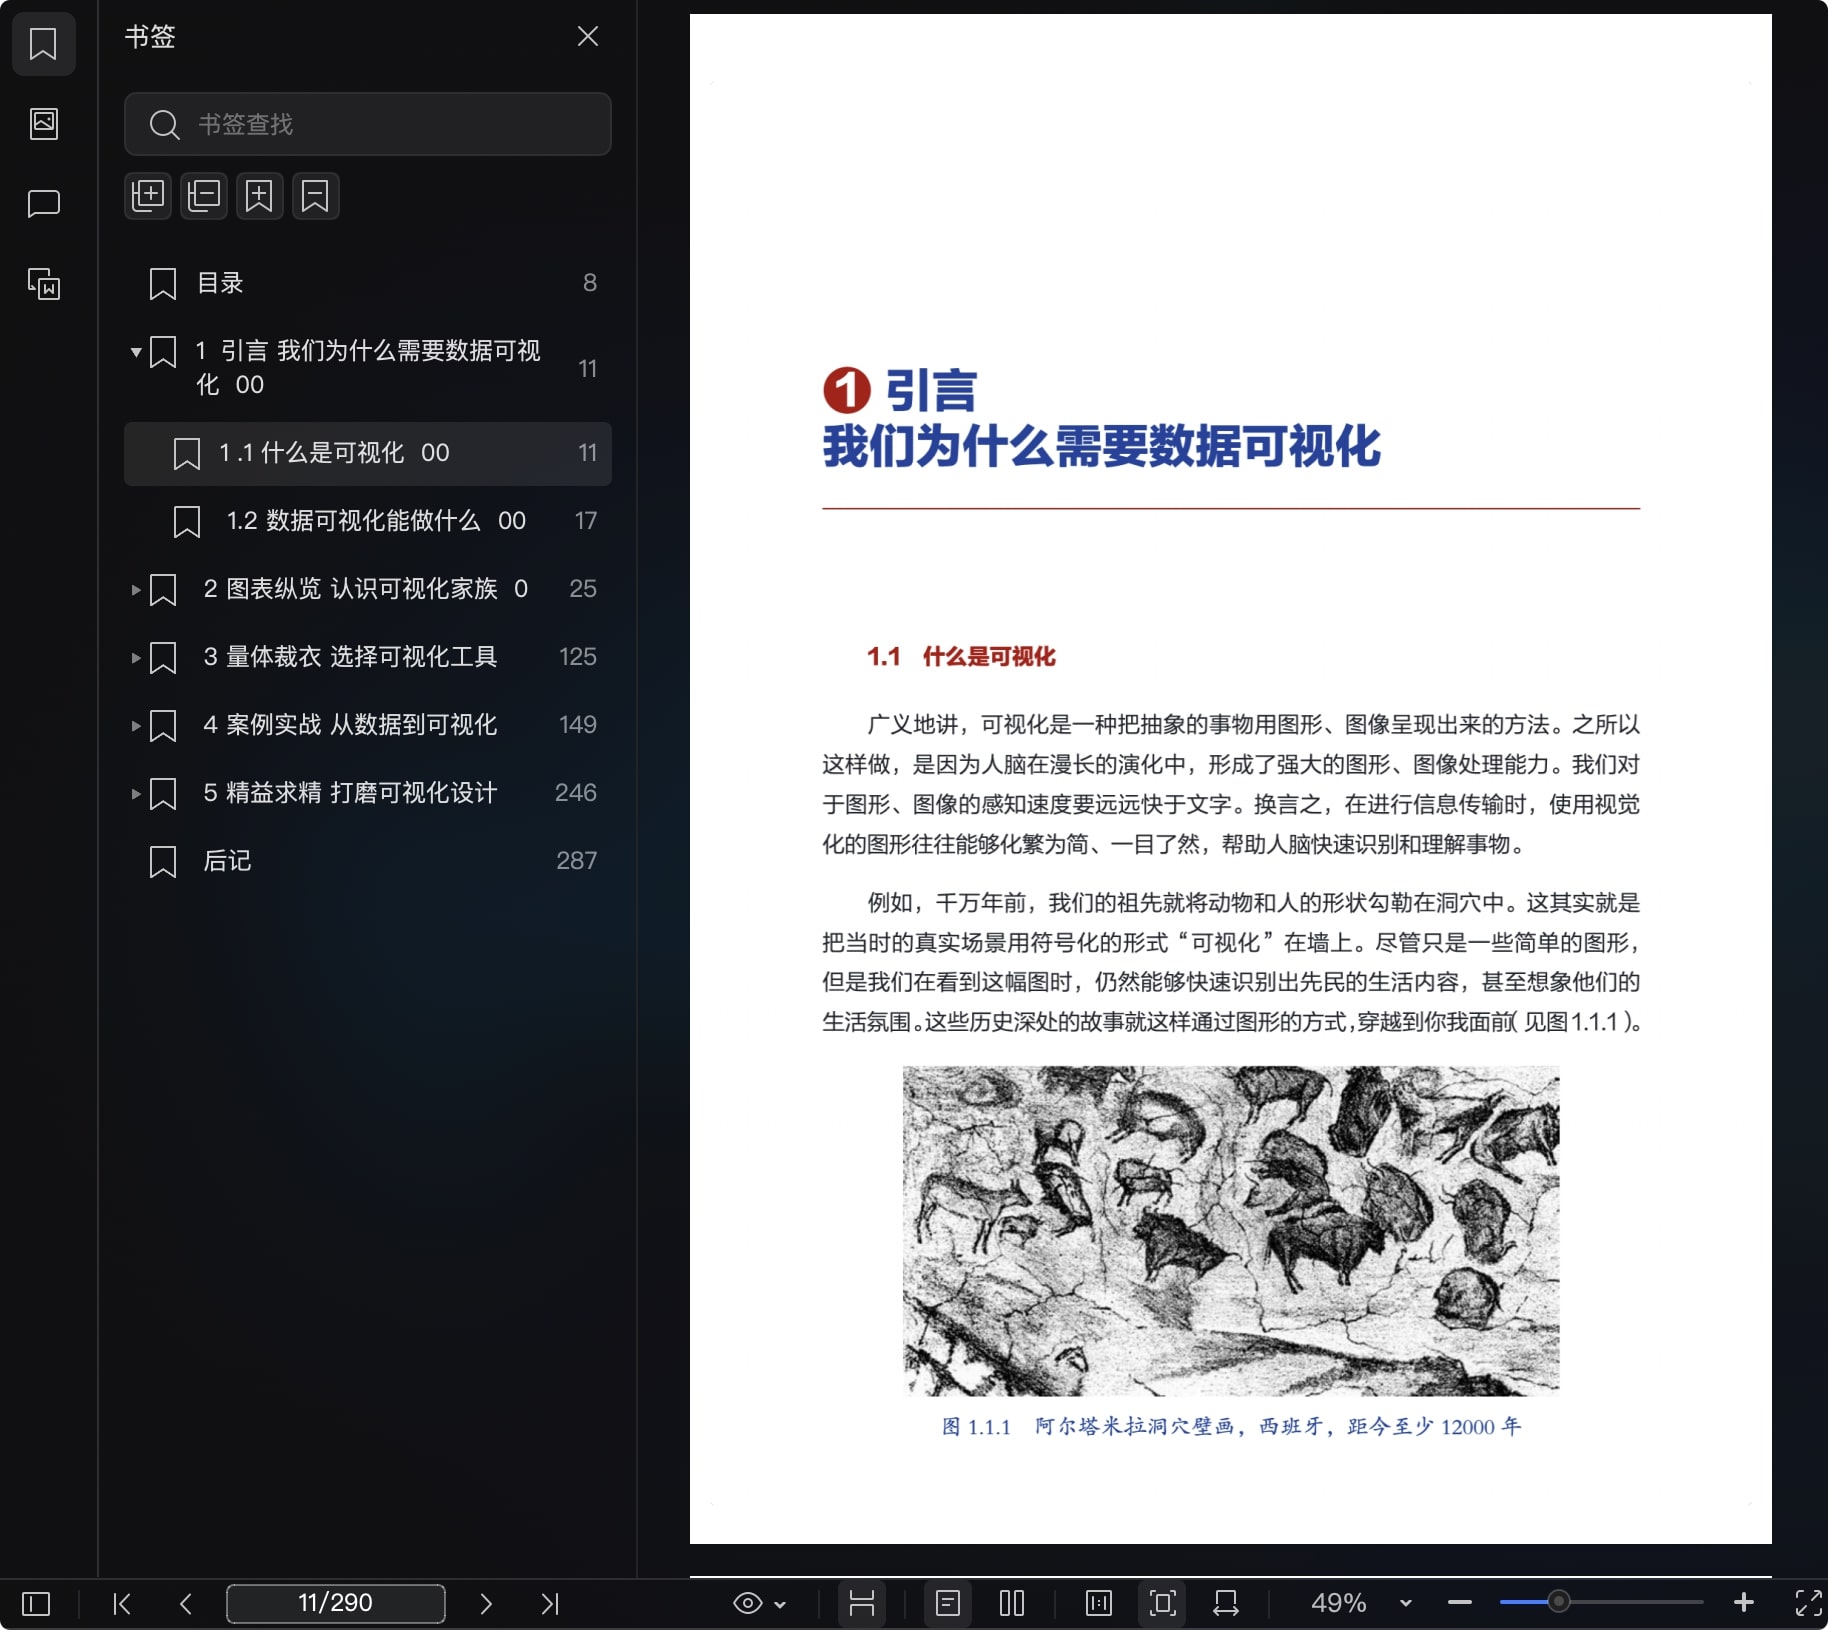
Task: Toggle the sidebar panel button
Action: 36,1604
